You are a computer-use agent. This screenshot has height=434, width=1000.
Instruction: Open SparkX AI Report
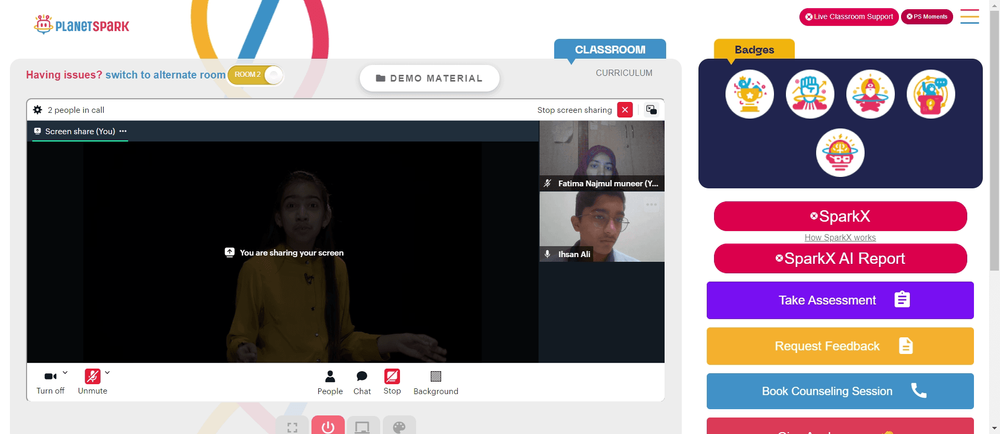coord(840,258)
